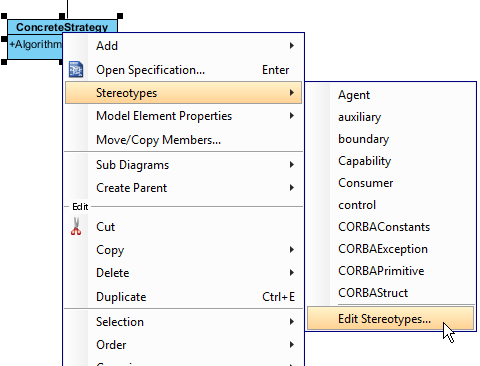Viewport: 480px width, 366px height.
Task: Expand the Add submenu arrow
Action: tap(292, 45)
